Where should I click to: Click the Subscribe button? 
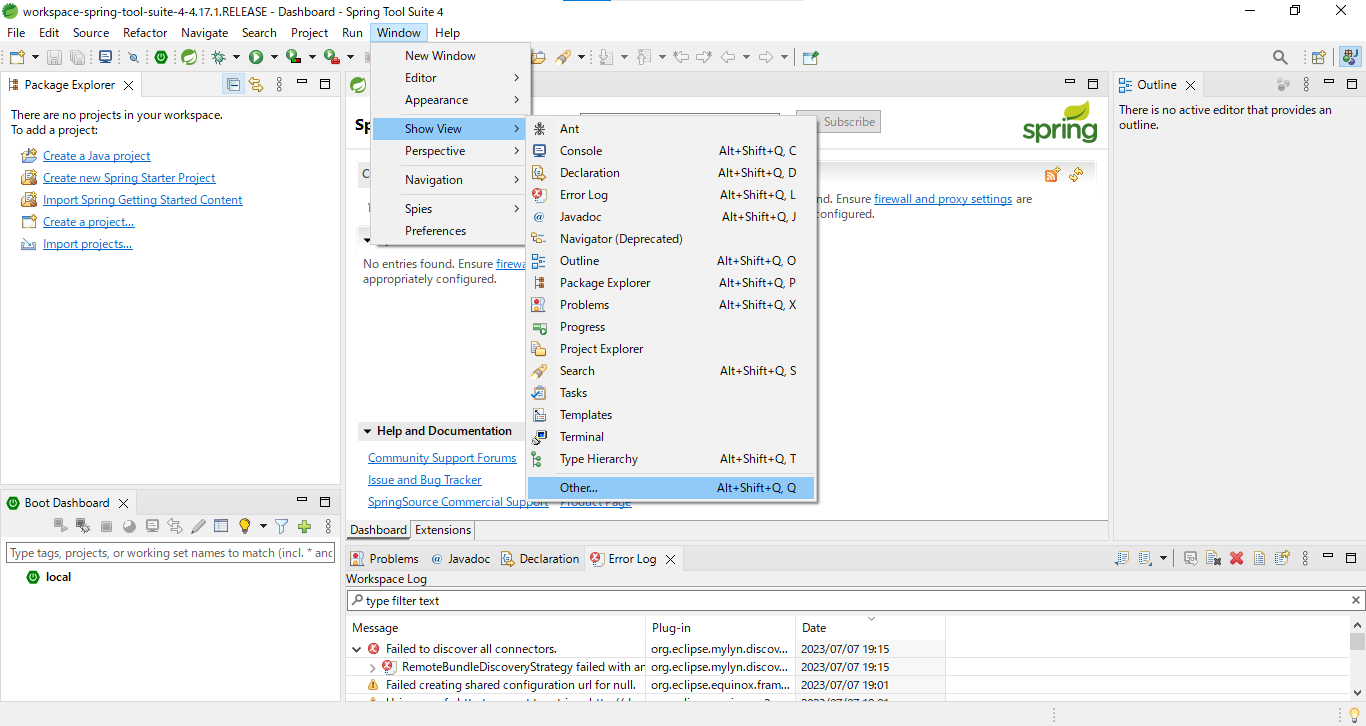849,122
